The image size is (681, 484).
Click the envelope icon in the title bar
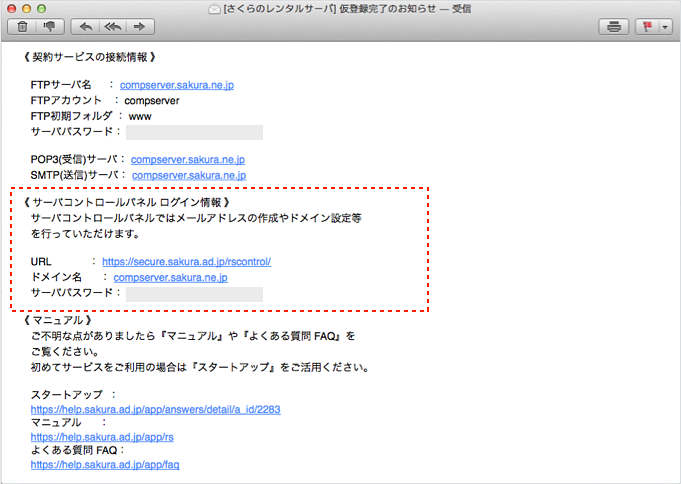click(x=214, y=9)
